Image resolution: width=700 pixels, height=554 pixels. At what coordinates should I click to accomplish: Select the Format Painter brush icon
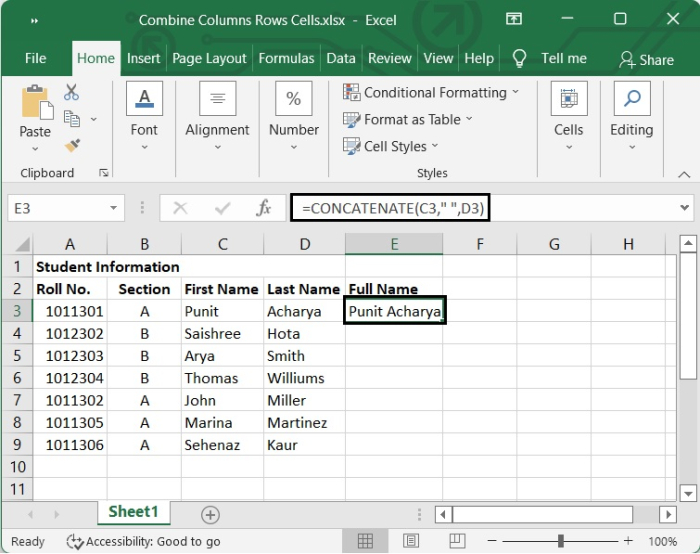coord(72,146)
